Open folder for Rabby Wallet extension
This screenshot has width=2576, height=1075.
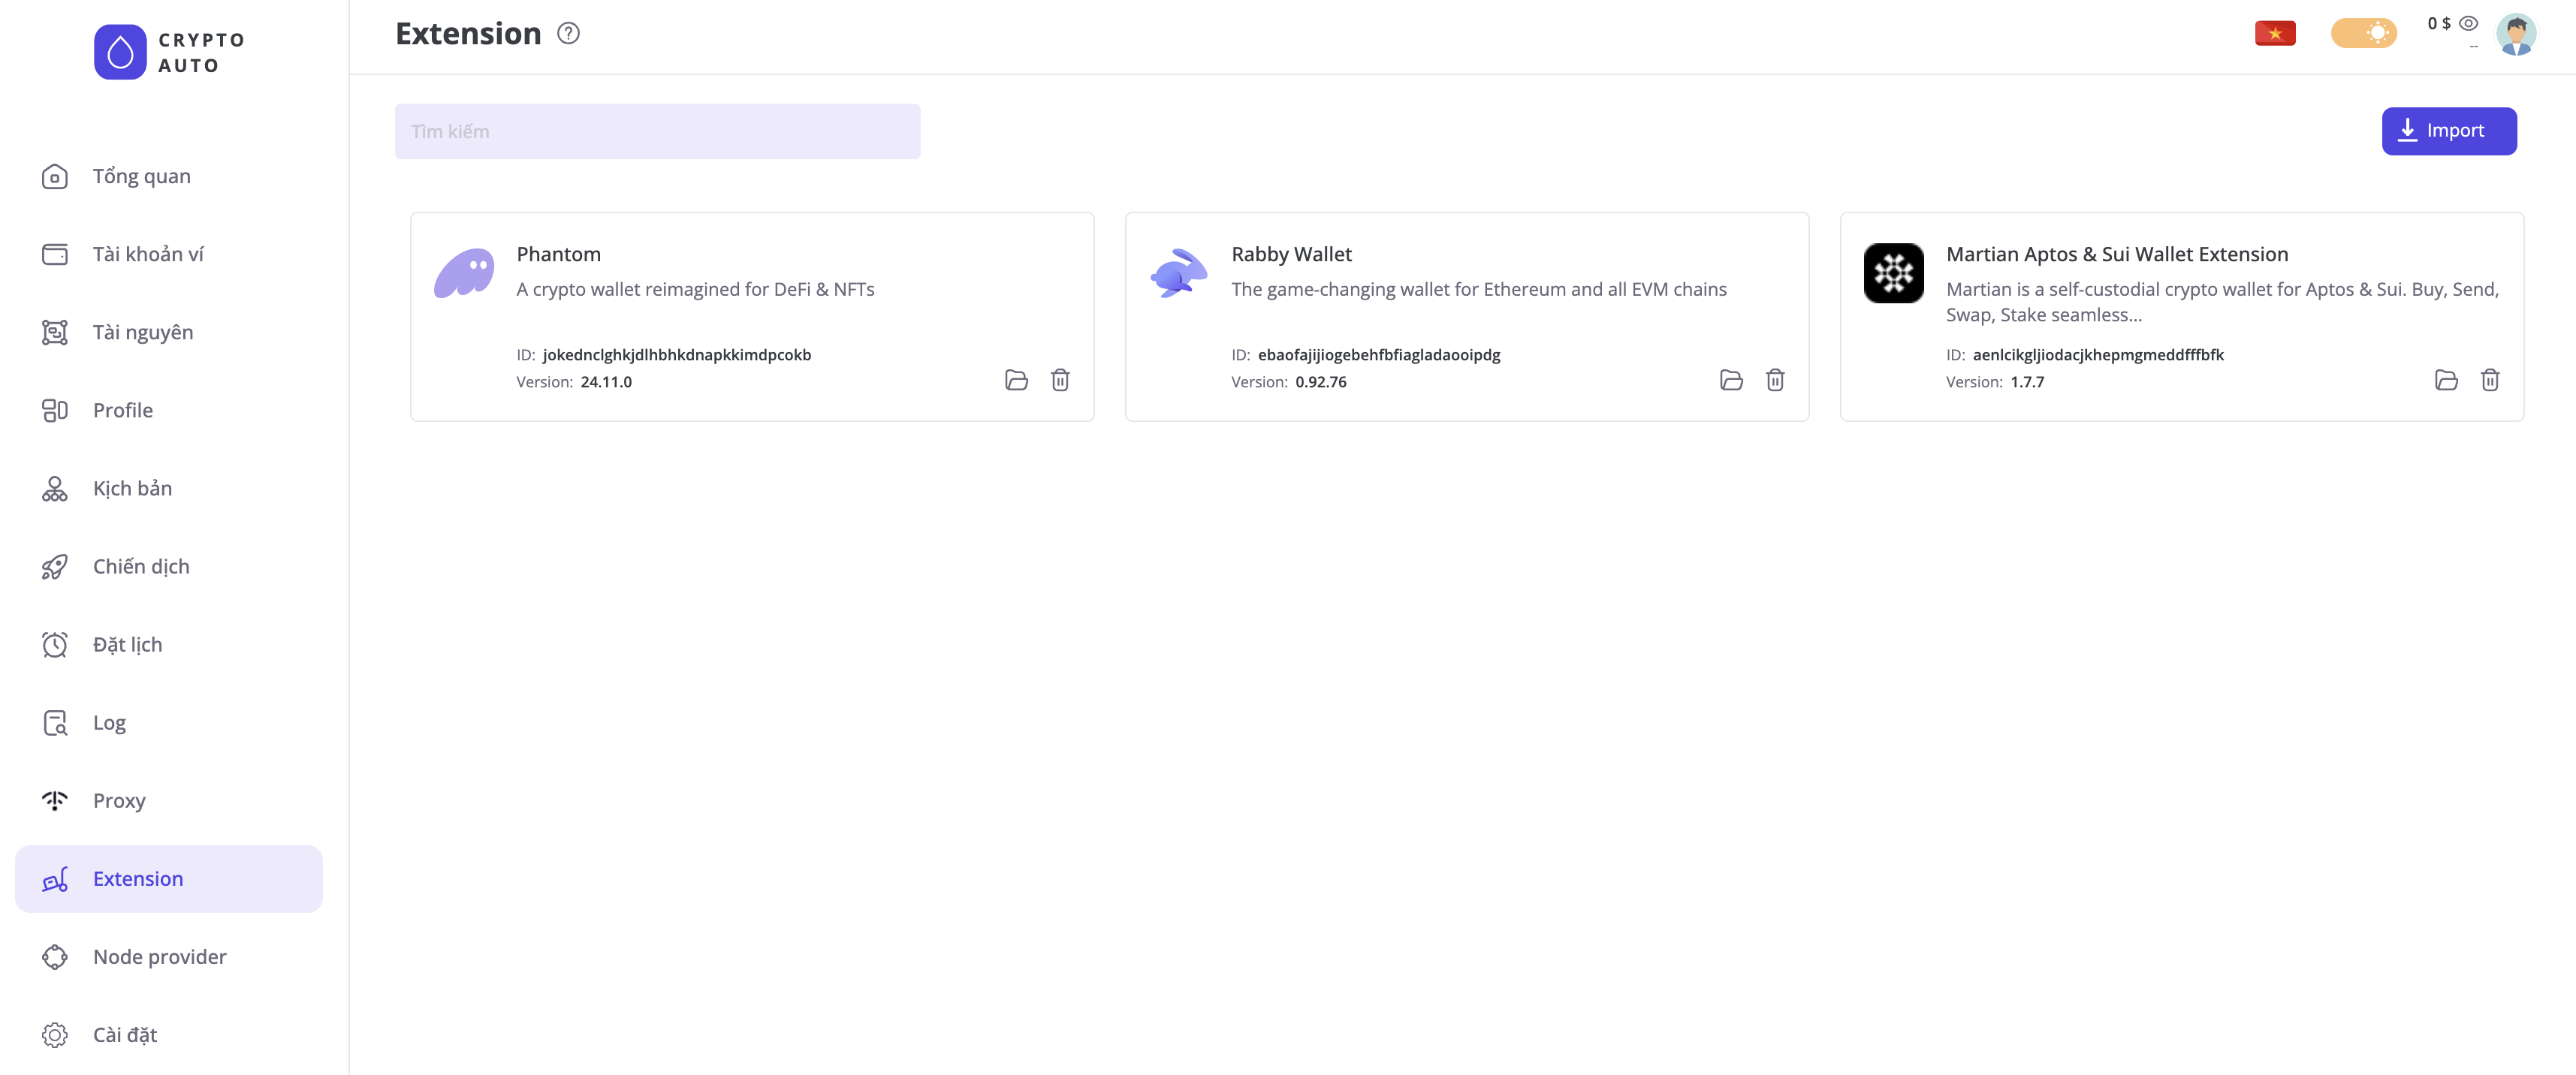[x=1731, y=380]
